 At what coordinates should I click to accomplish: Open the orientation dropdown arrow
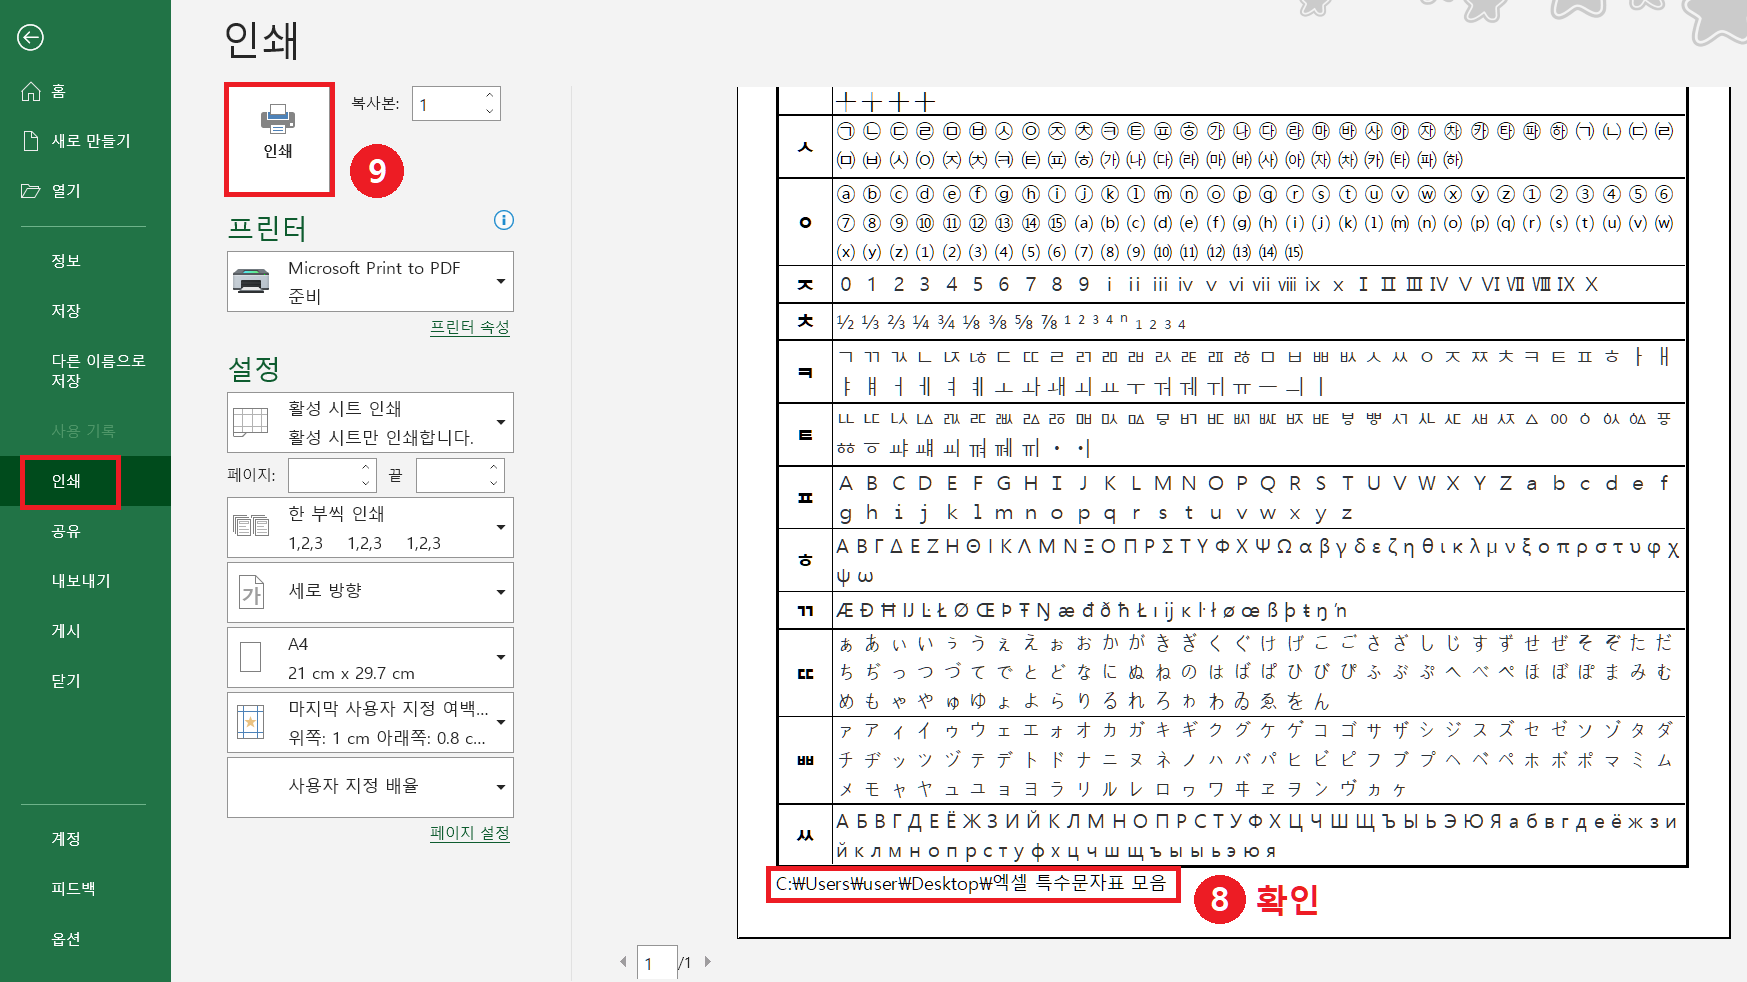[x=501, y=591]
